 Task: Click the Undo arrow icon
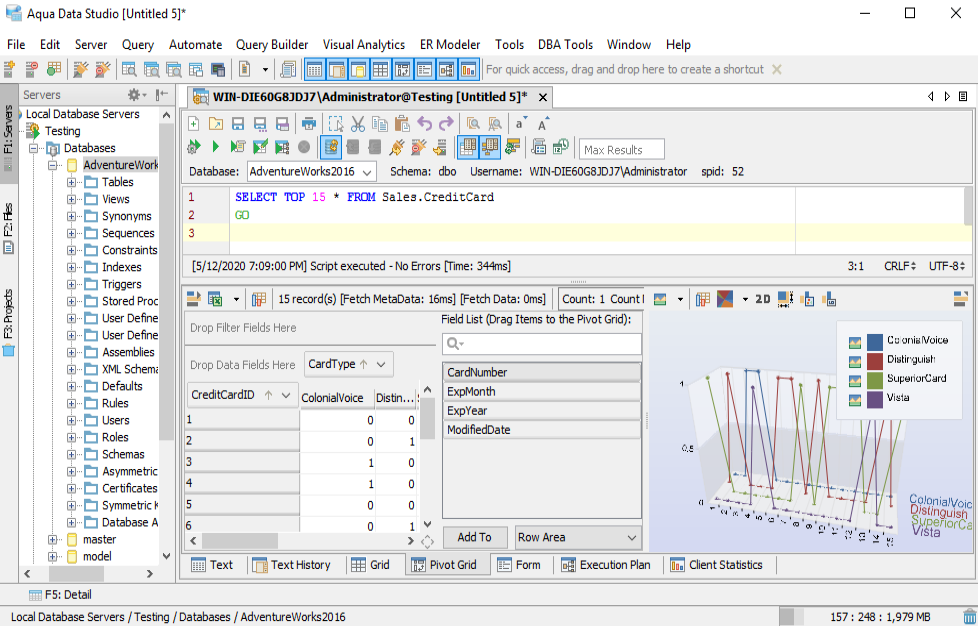[x=425, y=124]
